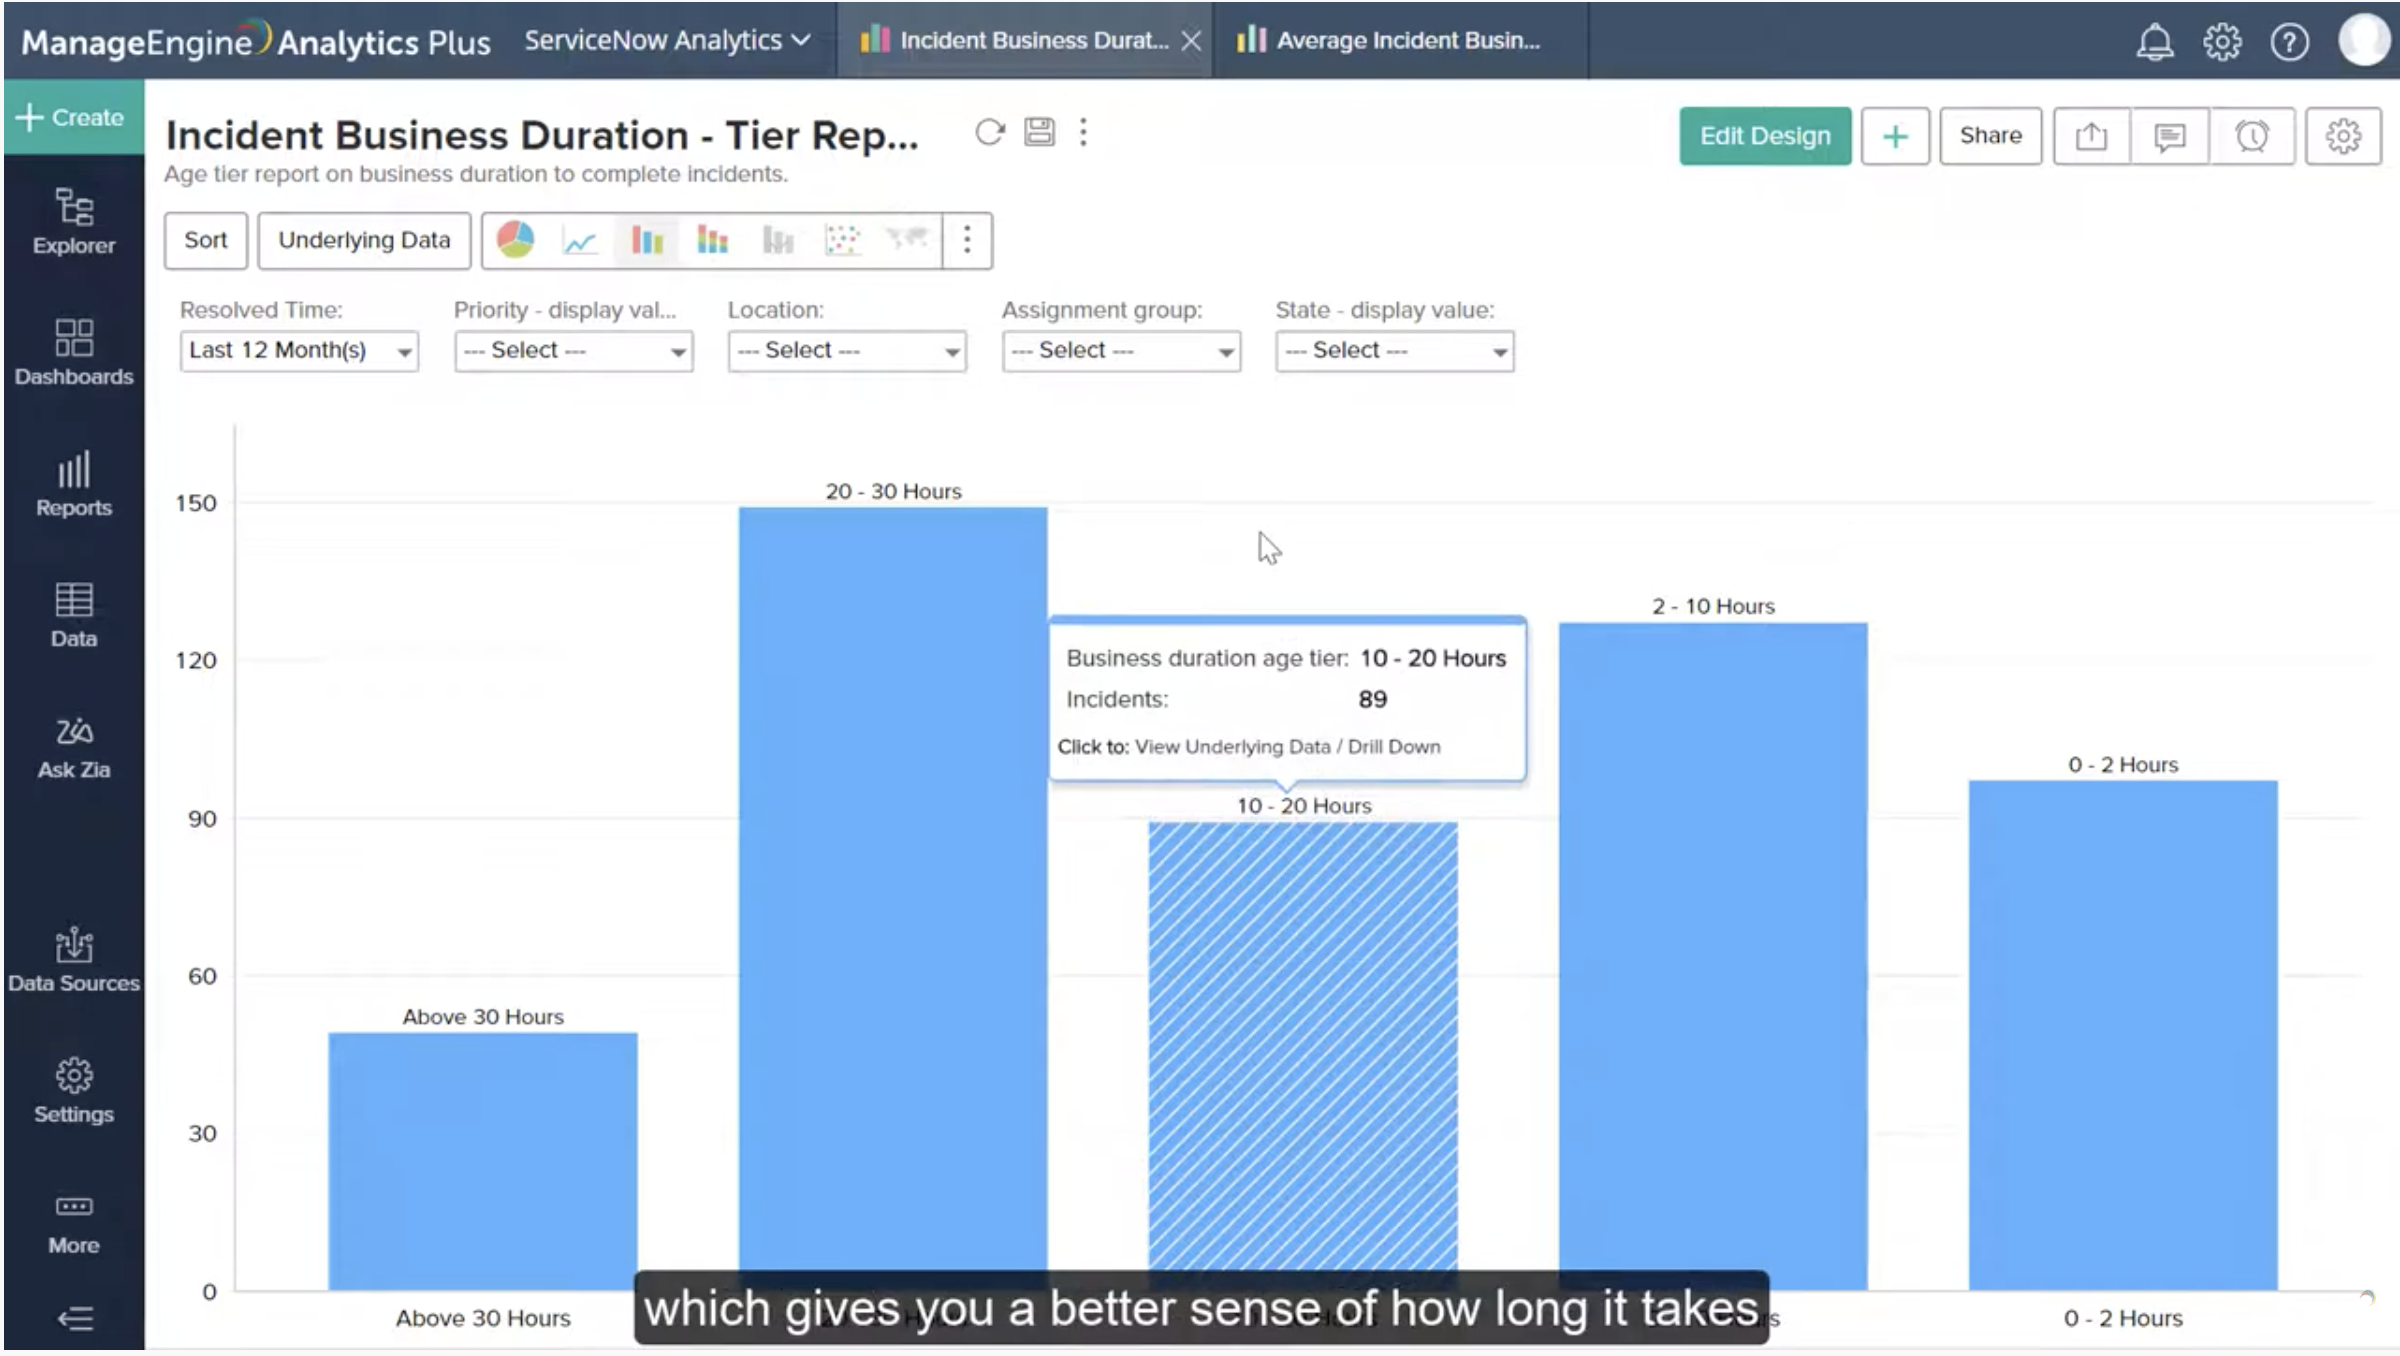Open the Resolved Time dropdown
The image size is (2400, 1356).
click(298, 350)
